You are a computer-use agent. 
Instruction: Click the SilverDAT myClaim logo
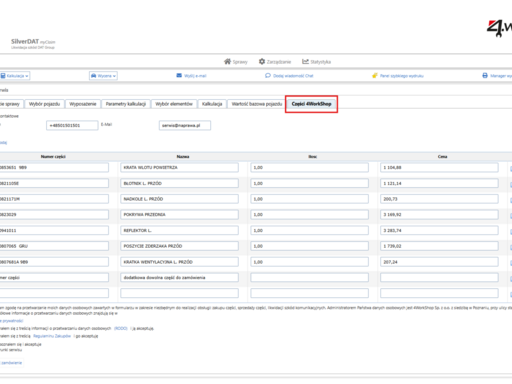point(33,43)
